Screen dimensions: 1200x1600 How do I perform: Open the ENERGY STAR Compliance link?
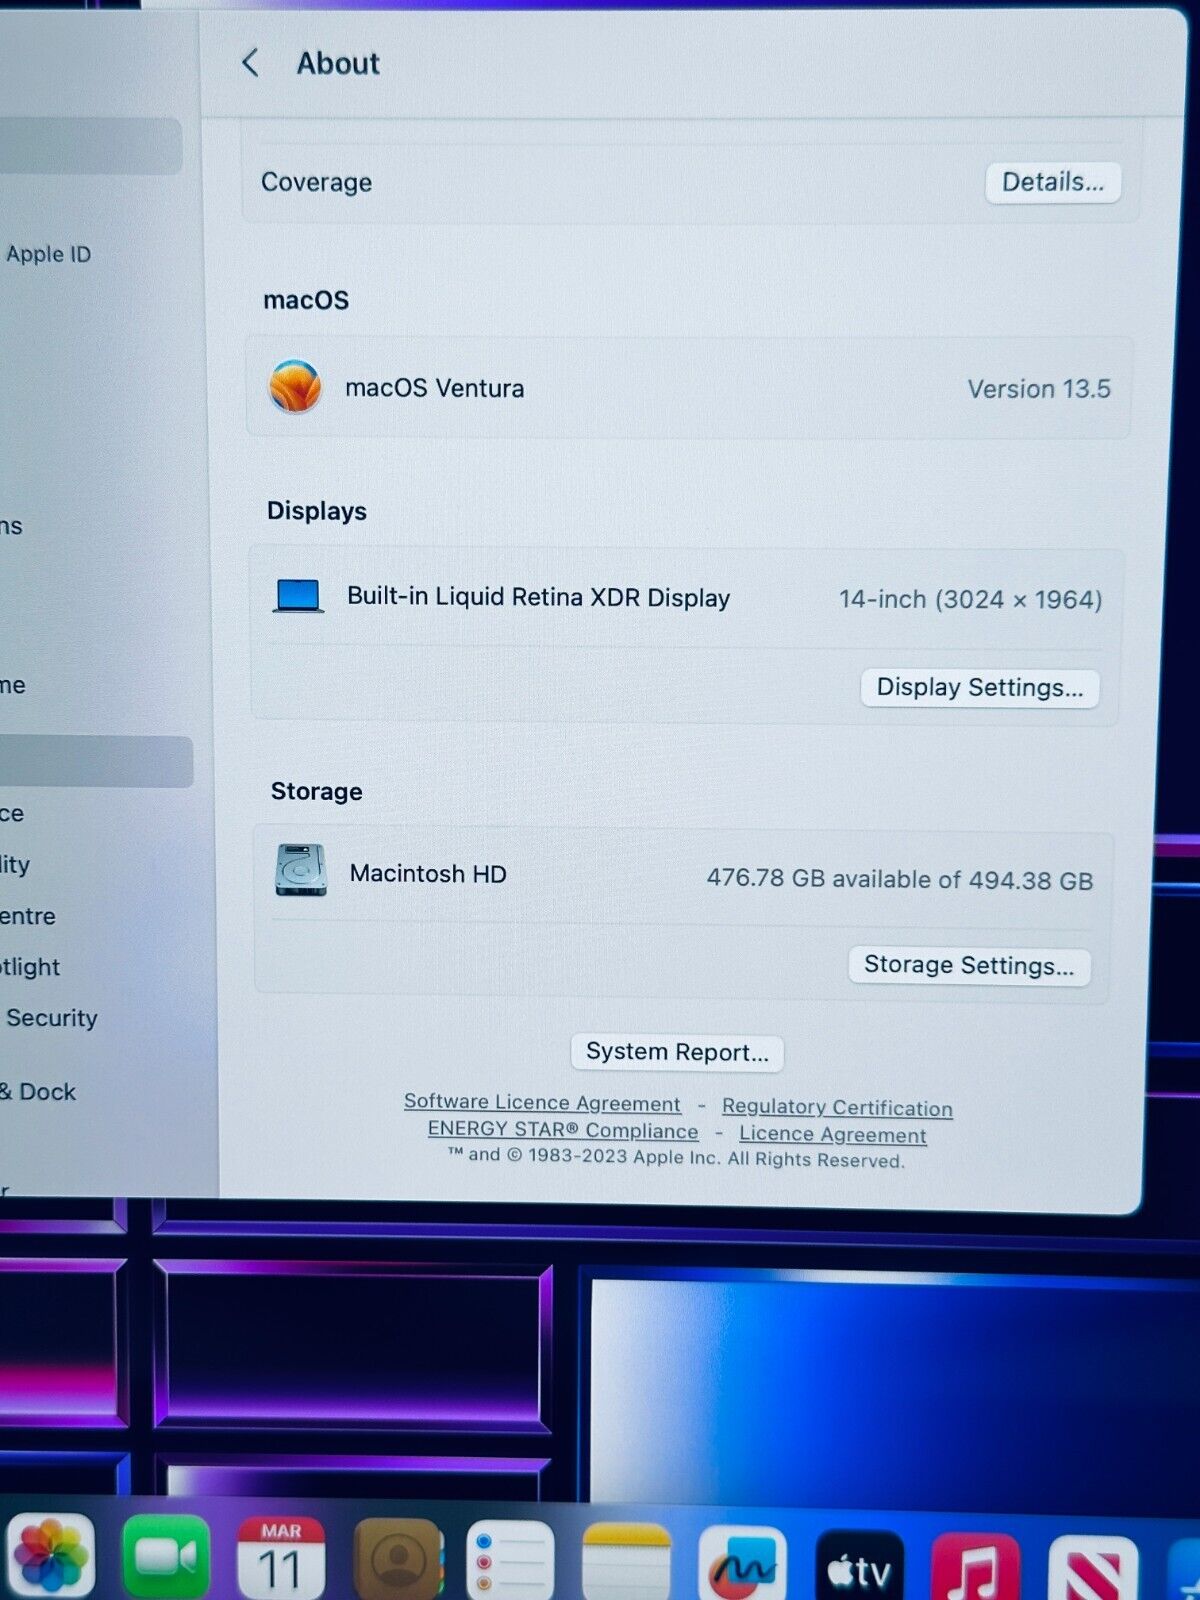pyautogui.click(x=563, y=1130)
